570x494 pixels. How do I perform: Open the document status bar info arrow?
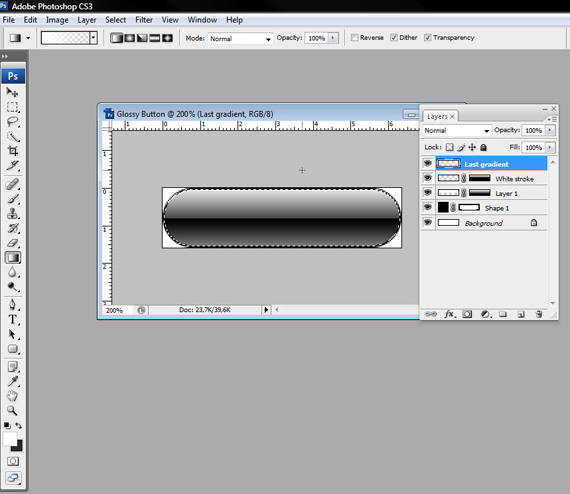click(266, 310)
